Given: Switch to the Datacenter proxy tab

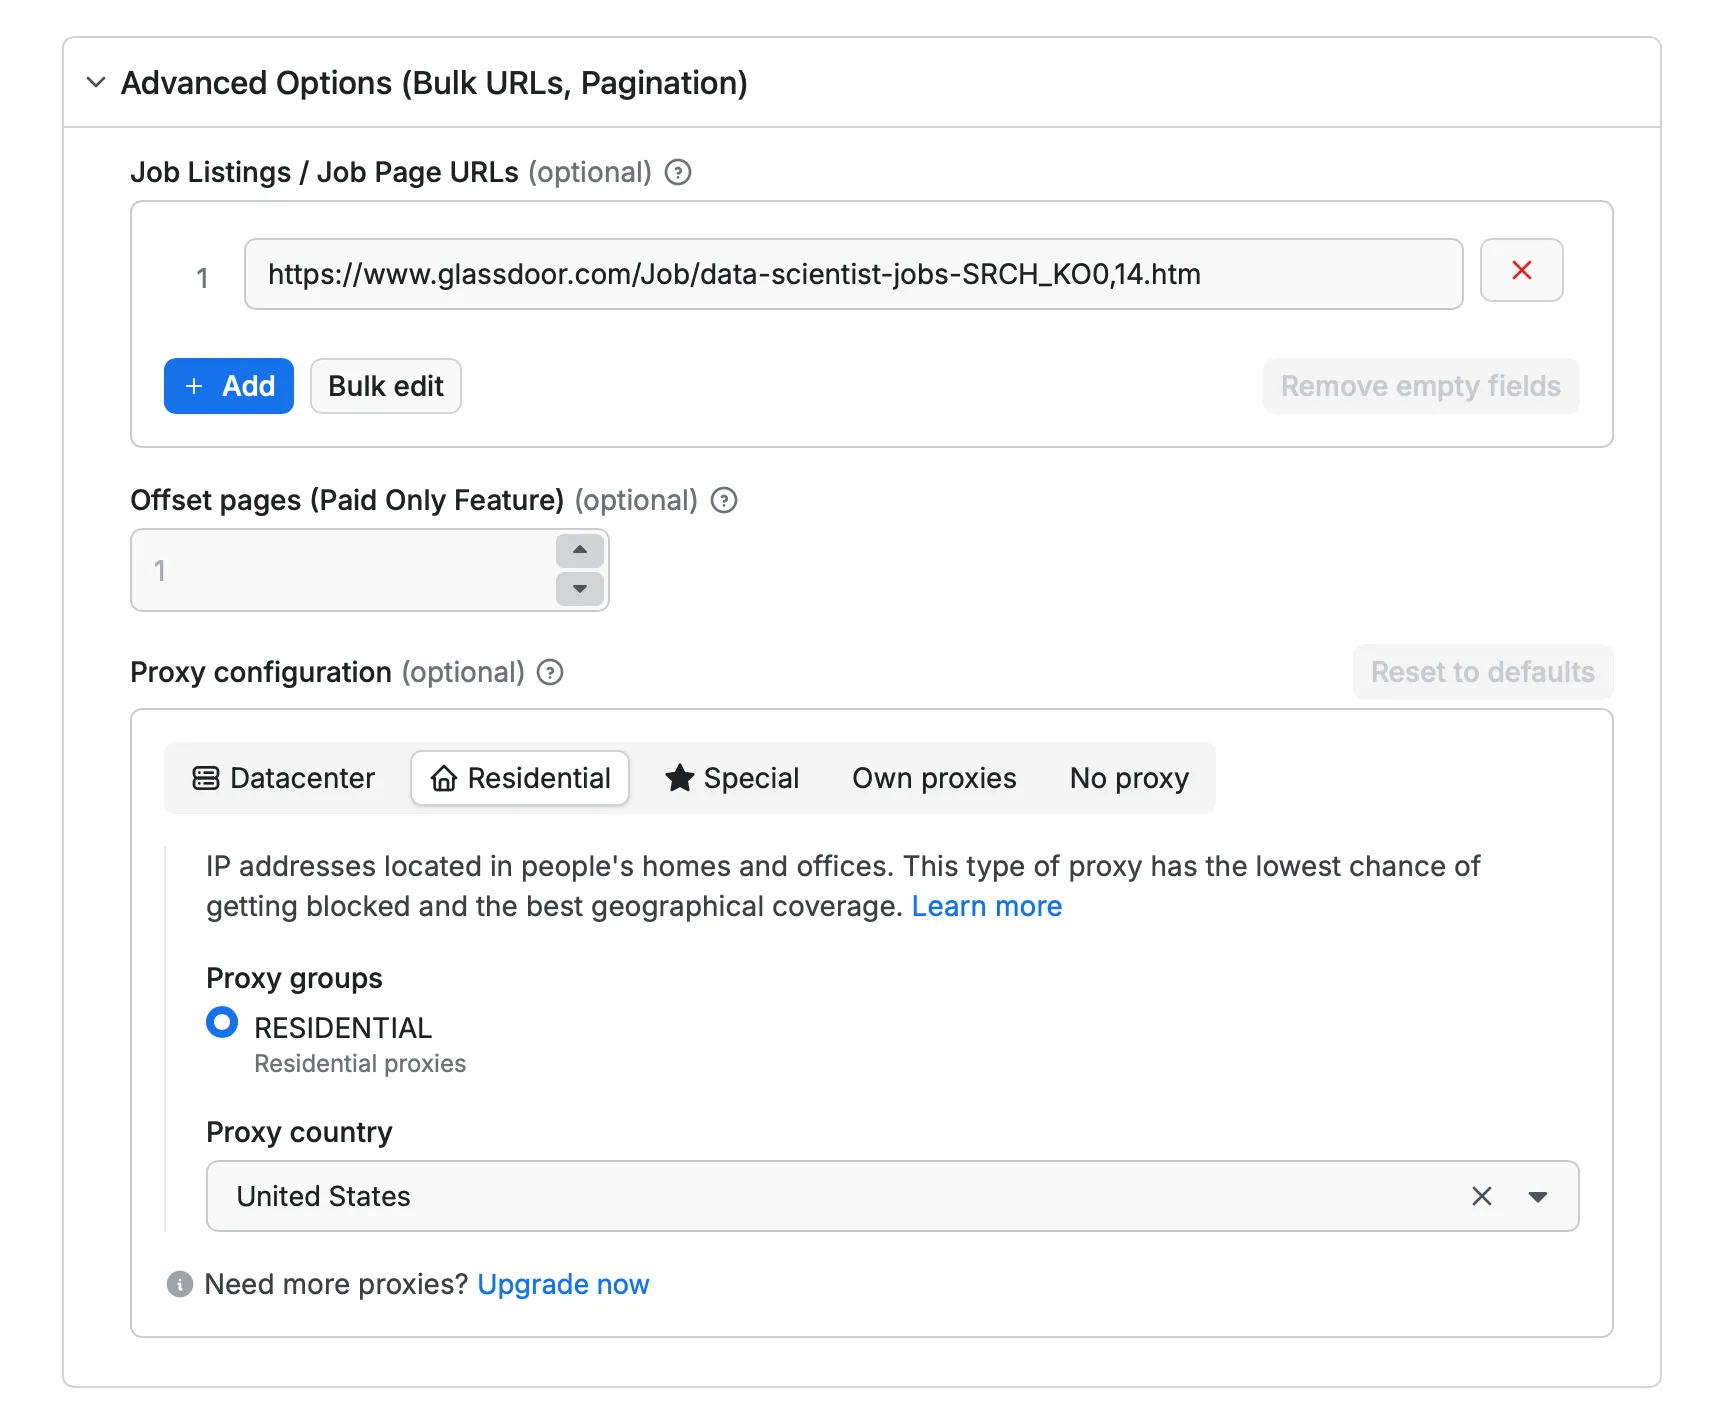Looking at the screenshot, I should pos(284,778).
